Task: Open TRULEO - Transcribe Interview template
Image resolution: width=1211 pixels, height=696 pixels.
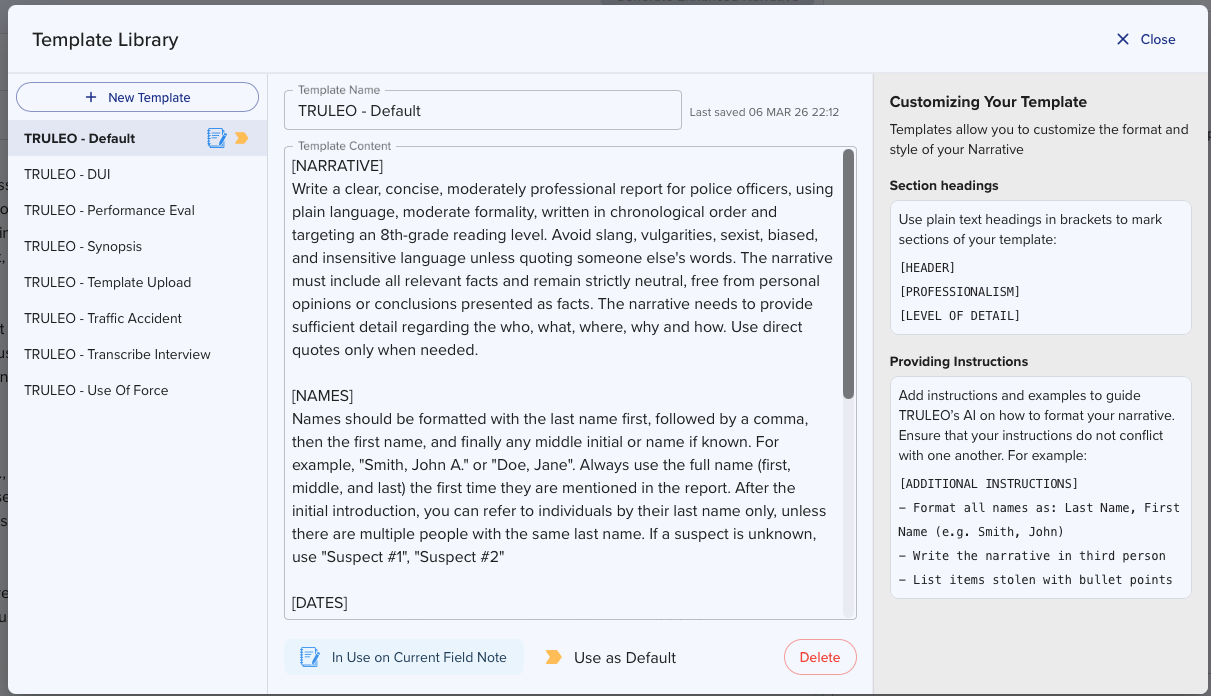Action: point(117,354)
